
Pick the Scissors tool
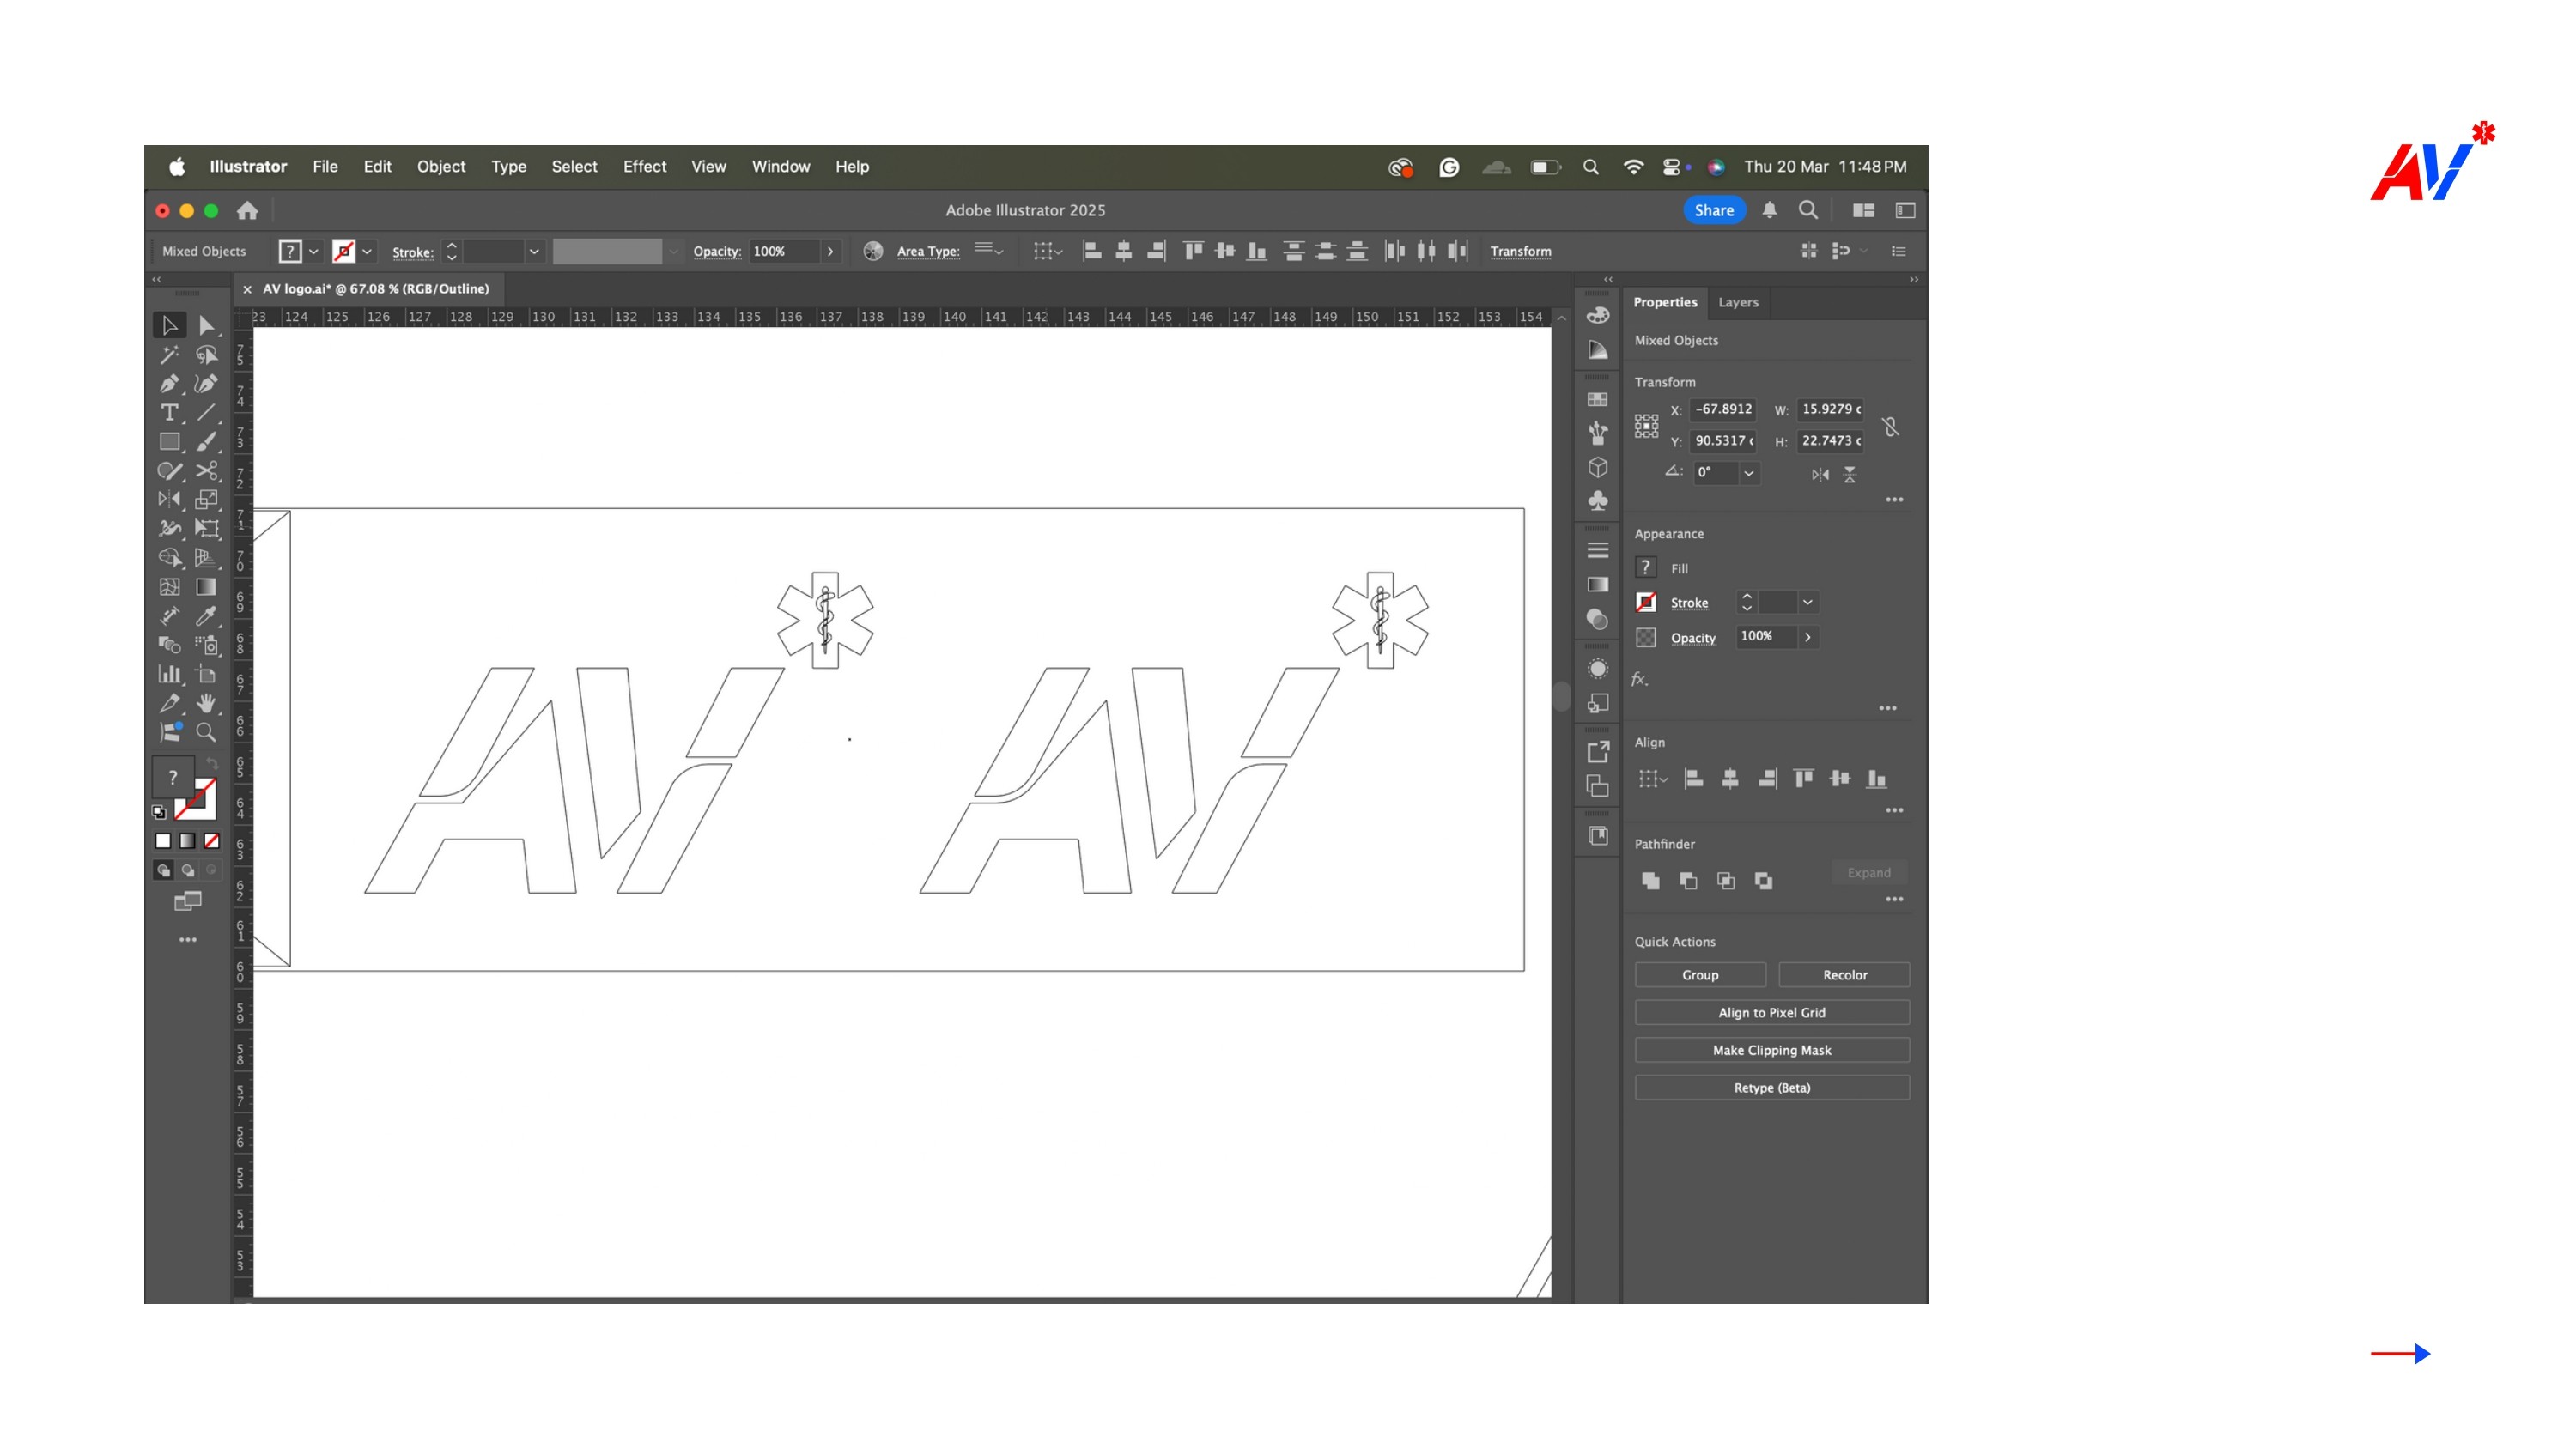[x=207, y=471]
